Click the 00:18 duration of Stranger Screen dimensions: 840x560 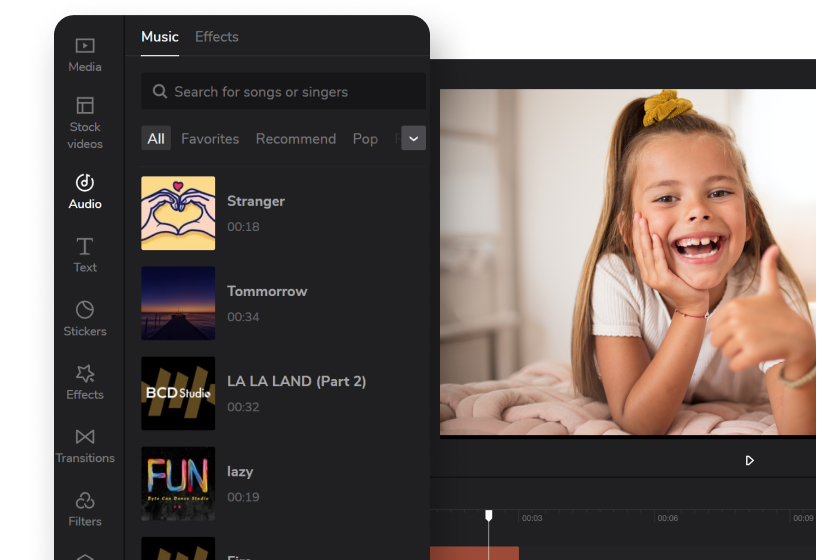243,227
